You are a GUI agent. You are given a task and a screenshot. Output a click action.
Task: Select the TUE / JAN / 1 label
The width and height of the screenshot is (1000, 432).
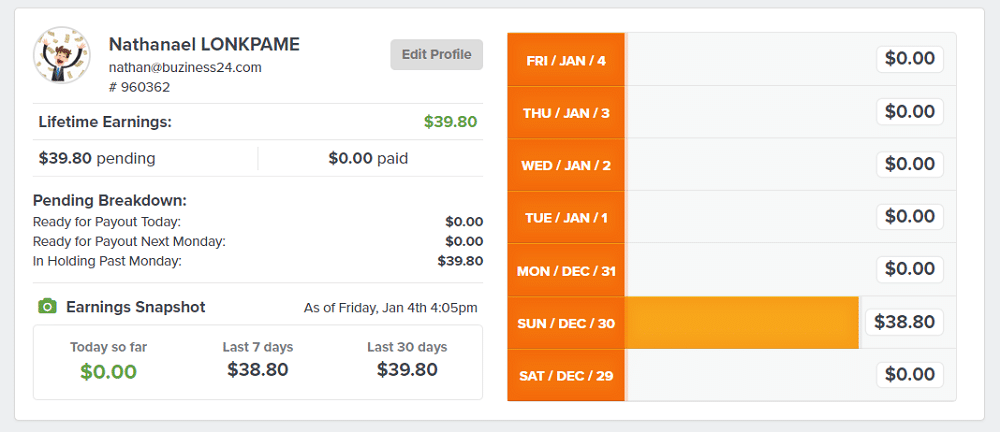click(566, 218)
